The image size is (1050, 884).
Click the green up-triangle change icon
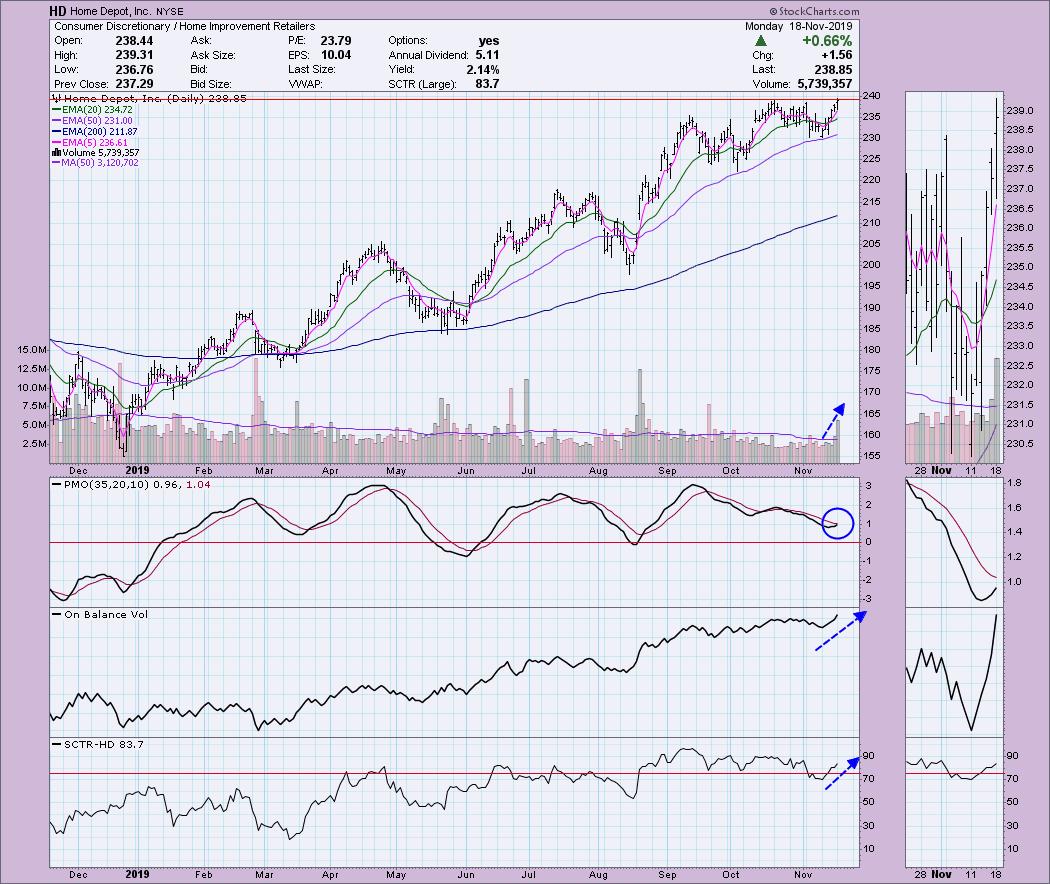tap(761, 41)
